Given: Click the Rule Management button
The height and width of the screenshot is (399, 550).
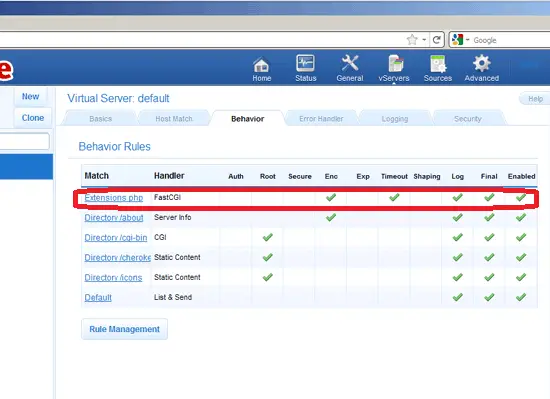Looking at the screenshot, I should 125,329.
